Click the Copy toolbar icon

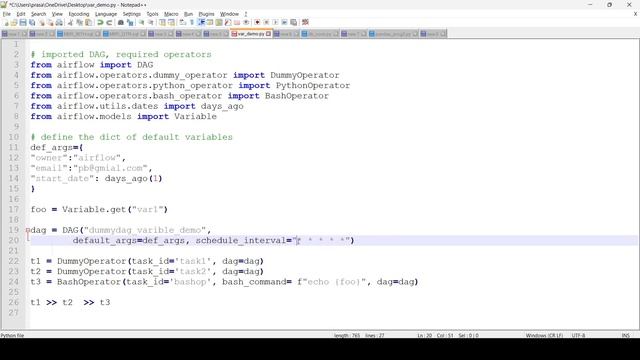[x=79, y=22]
